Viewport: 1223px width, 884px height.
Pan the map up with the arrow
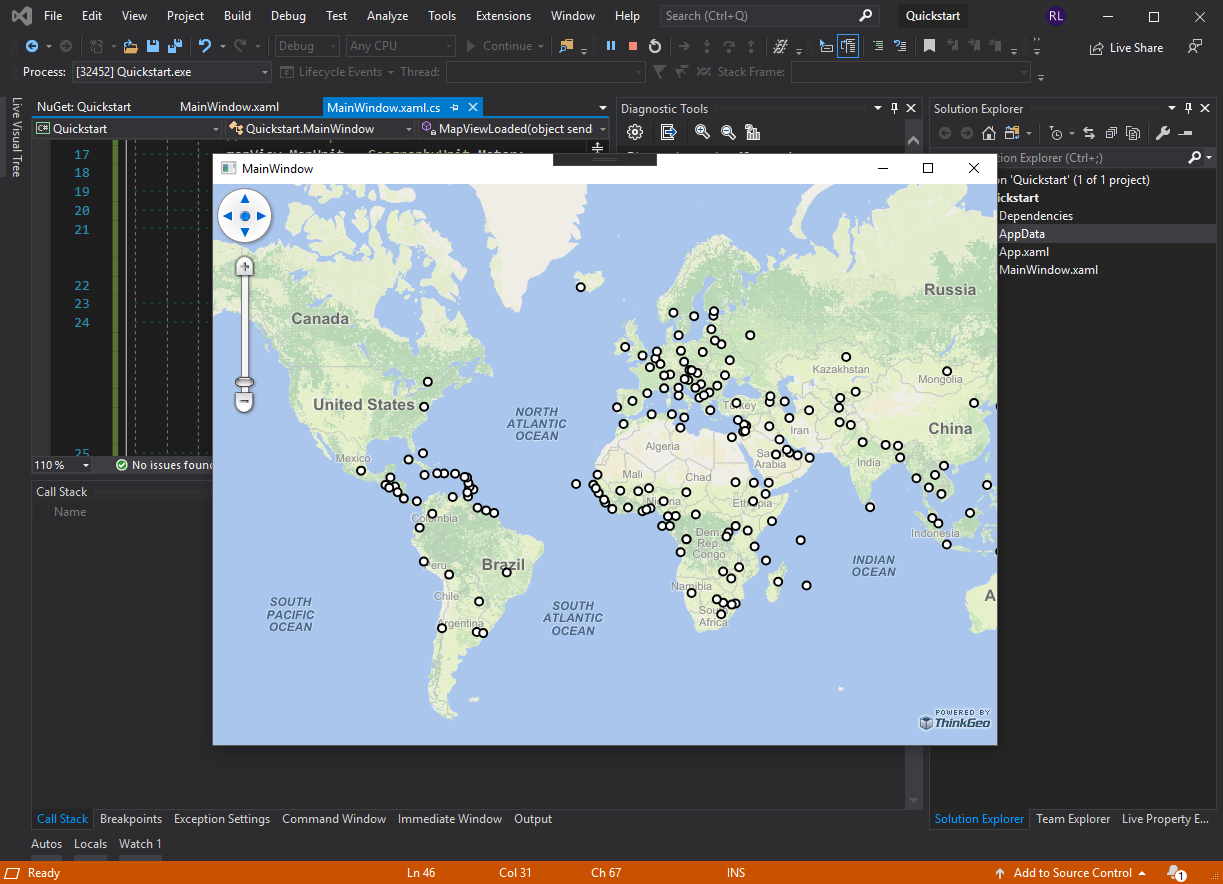244,199
